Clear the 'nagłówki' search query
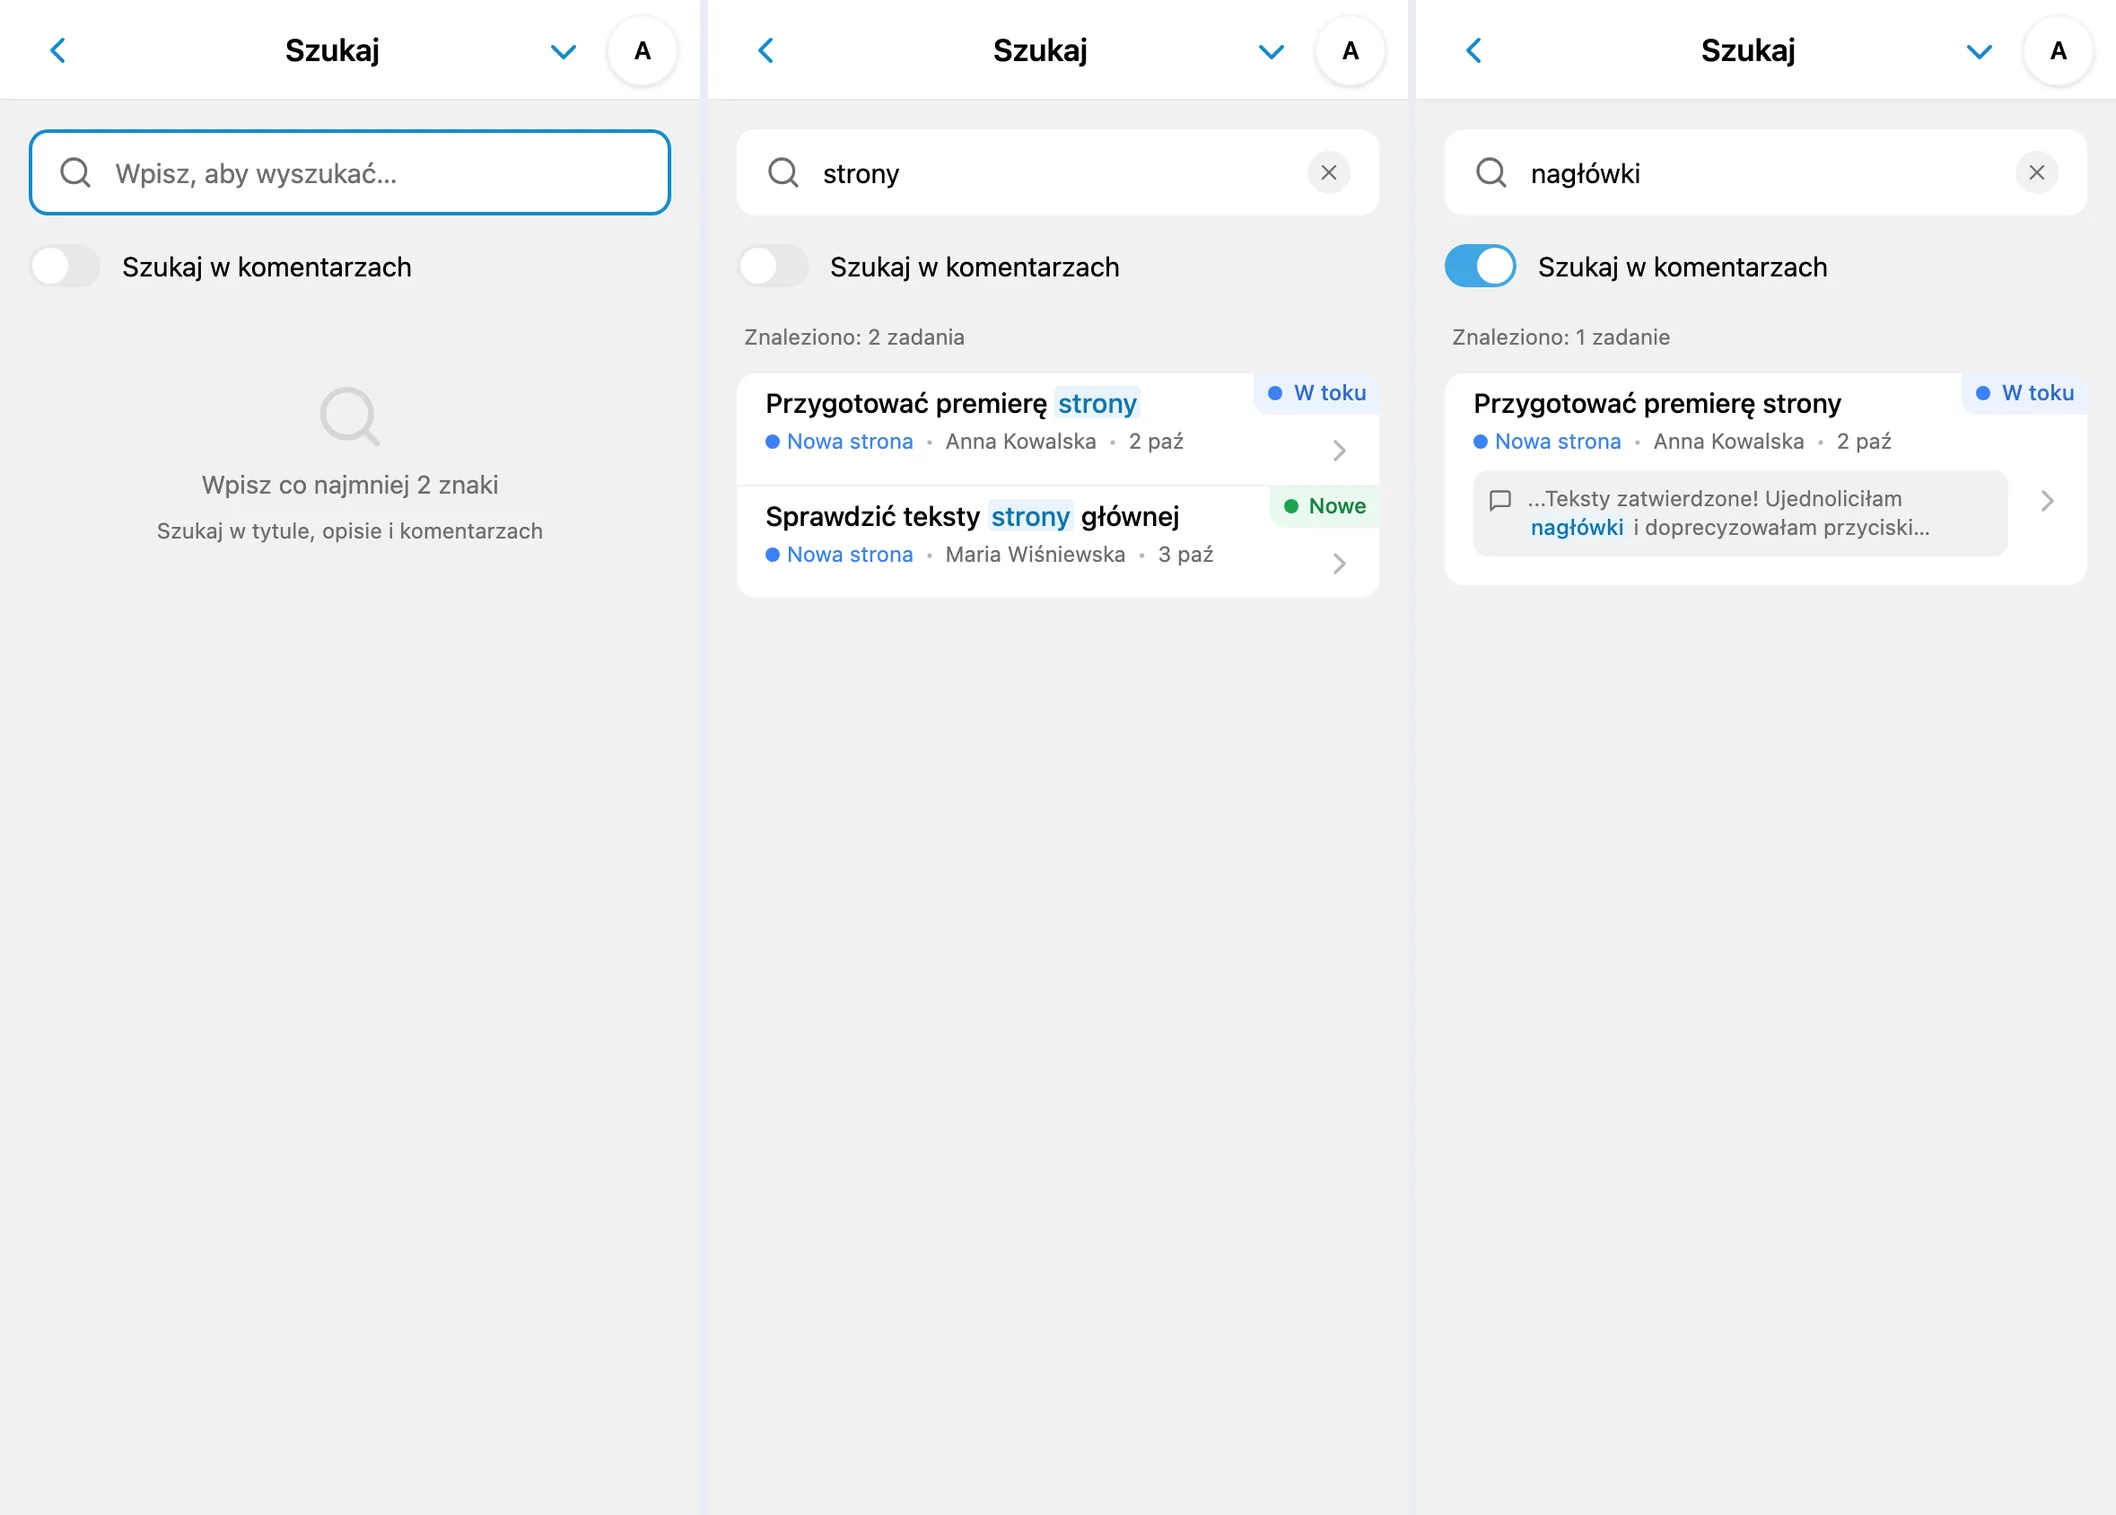This screenshot has height=1515, width=2116. tap(2036, 173)
